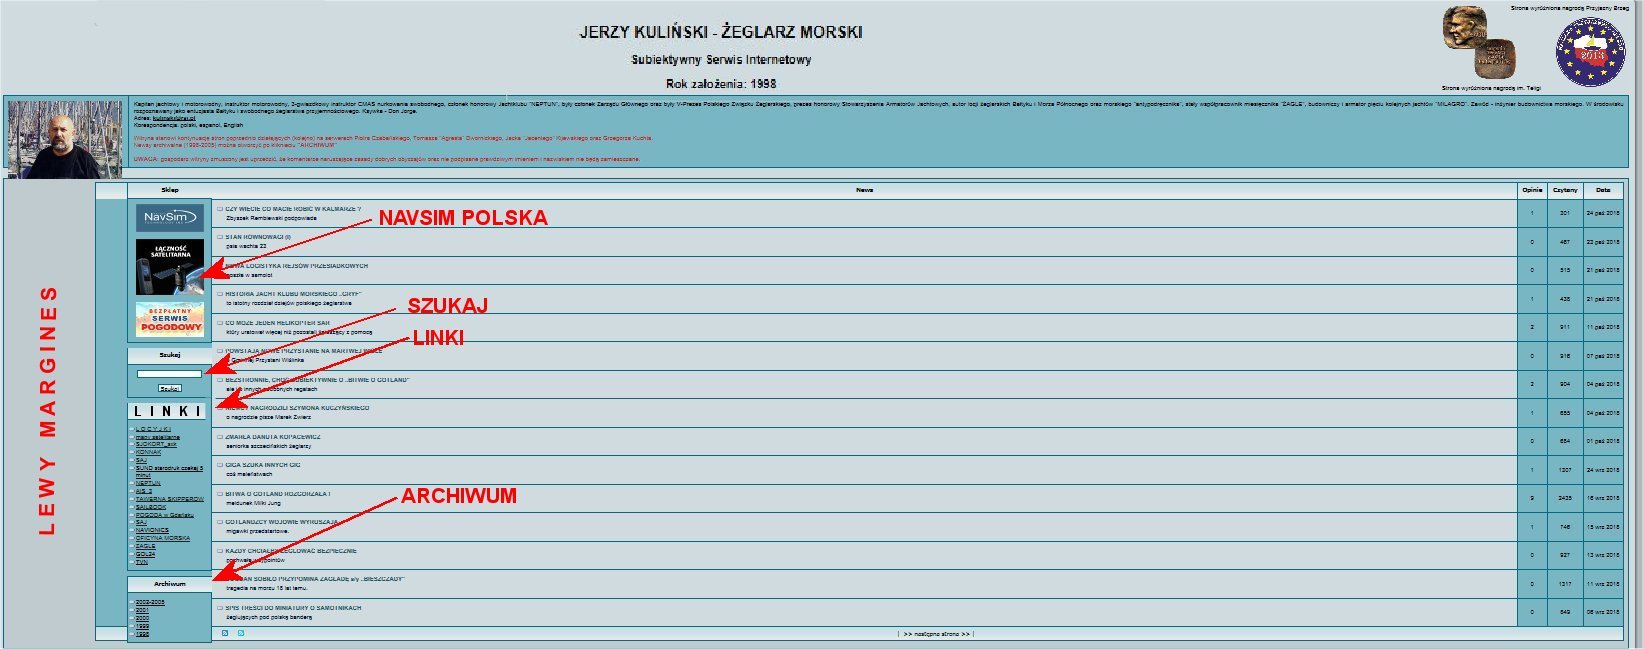Click the NavSim logo banner
This screenshot has width=1643, height=649.
pos(169,217)
